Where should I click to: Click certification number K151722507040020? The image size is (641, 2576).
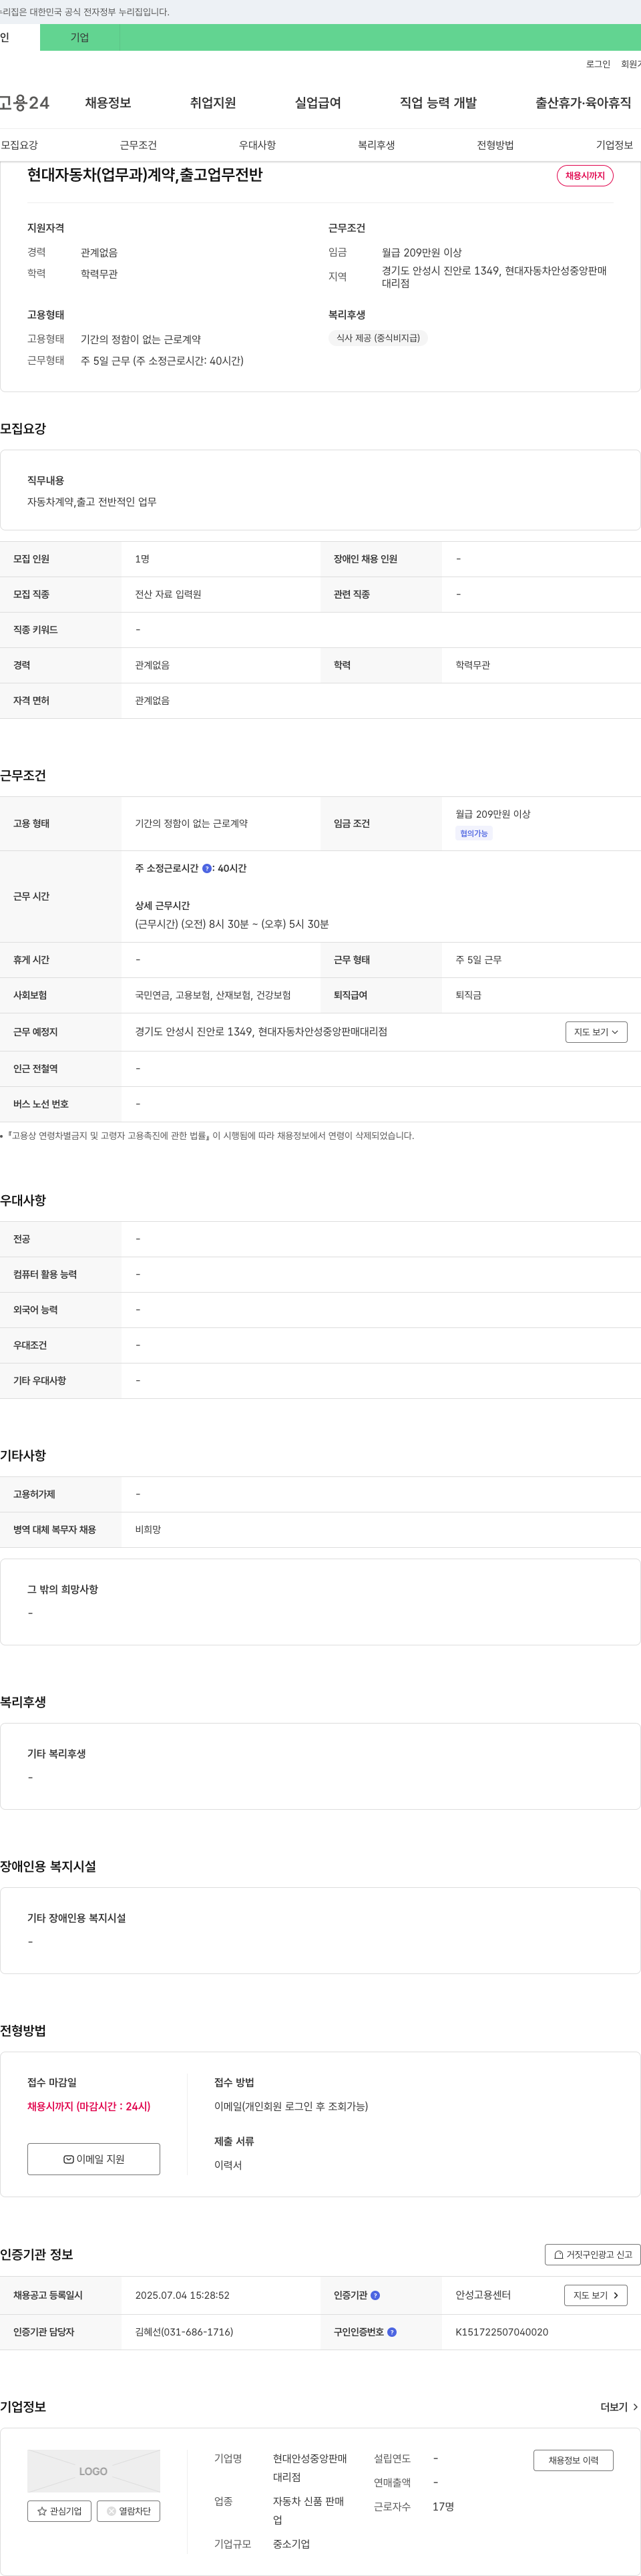click(502, 2331)
